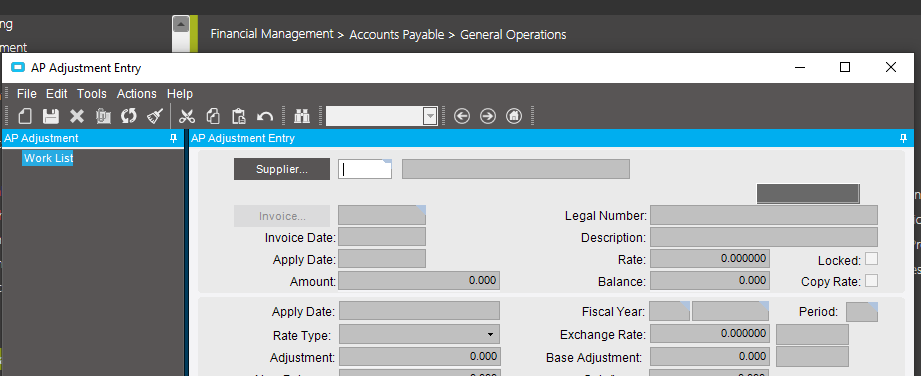This screenshot has height=376, width=921.
Task: Open the Actions menu
Action: pos(137,93)
